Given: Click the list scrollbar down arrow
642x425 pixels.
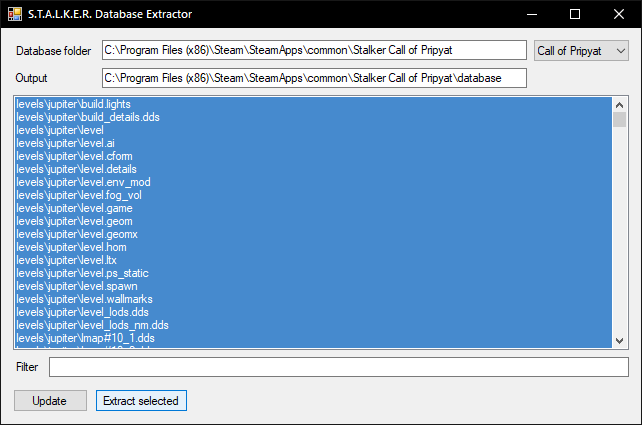Looking at the screenshot, I should [x=619, y=341].
